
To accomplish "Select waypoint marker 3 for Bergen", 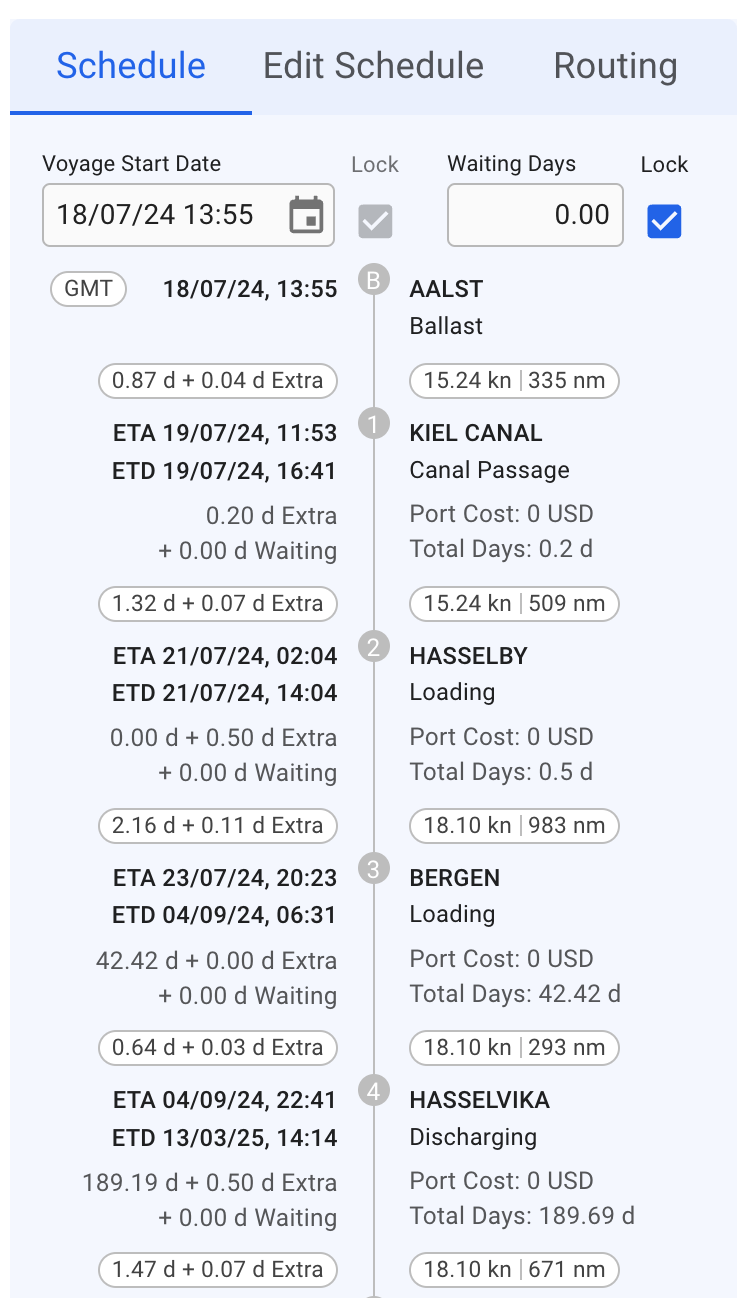I will [374, 869].
